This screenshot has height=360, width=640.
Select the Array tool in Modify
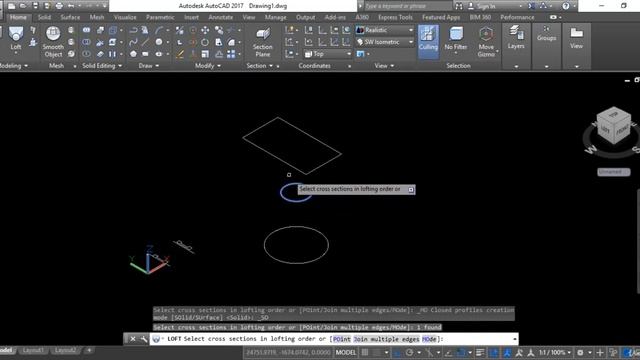point(231,54)
